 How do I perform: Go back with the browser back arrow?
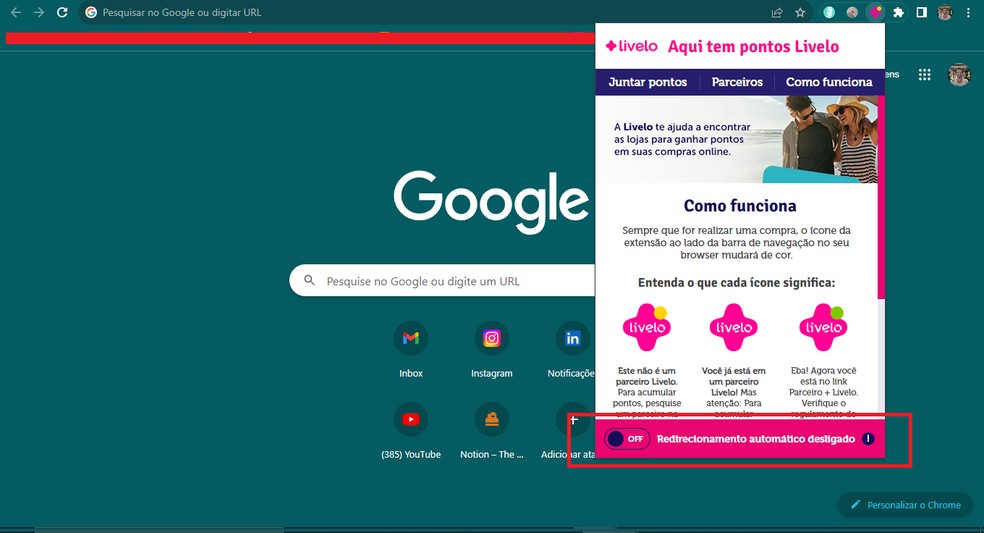[x=16, y=12]
